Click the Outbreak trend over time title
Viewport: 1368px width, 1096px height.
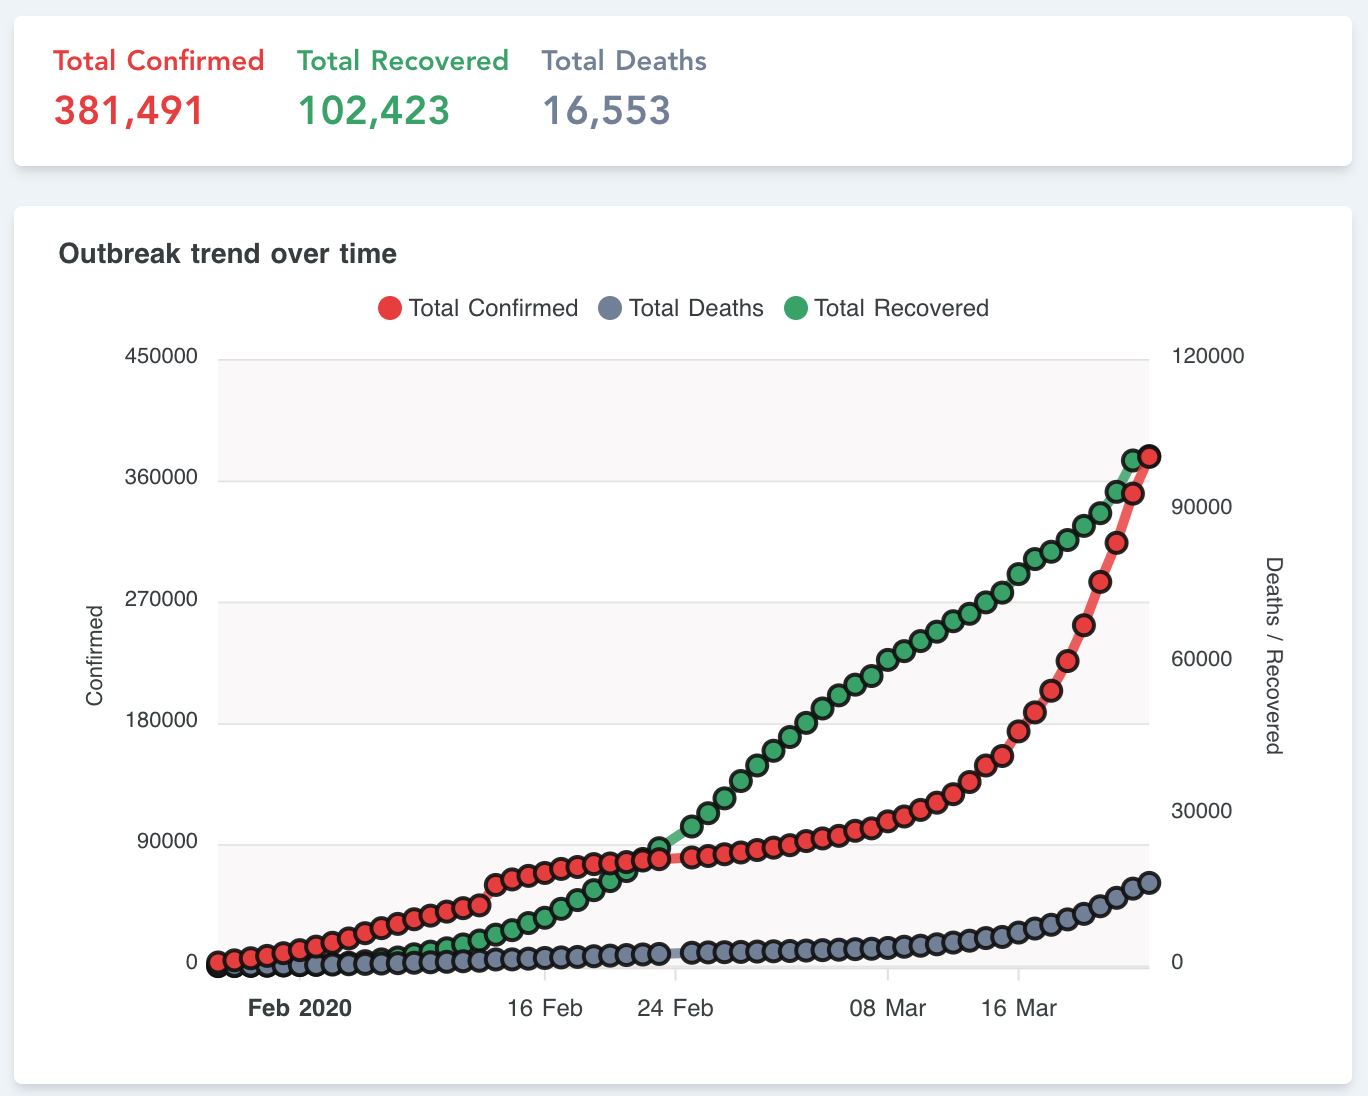[x=228, y=254]
